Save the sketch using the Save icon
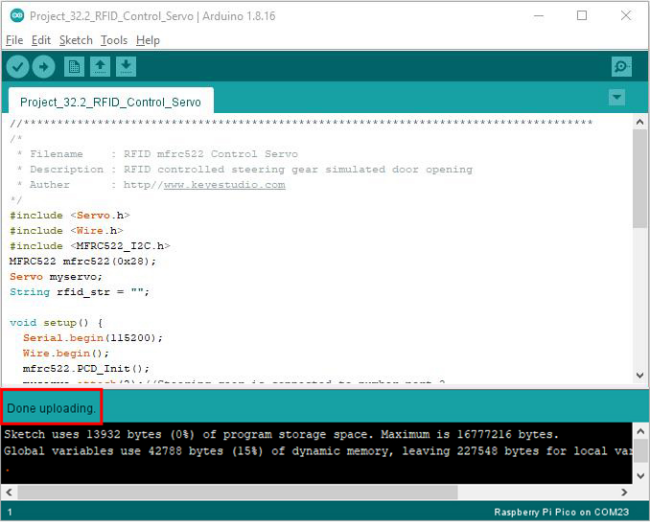Viewport: 650px width, 526px height. 126,66
